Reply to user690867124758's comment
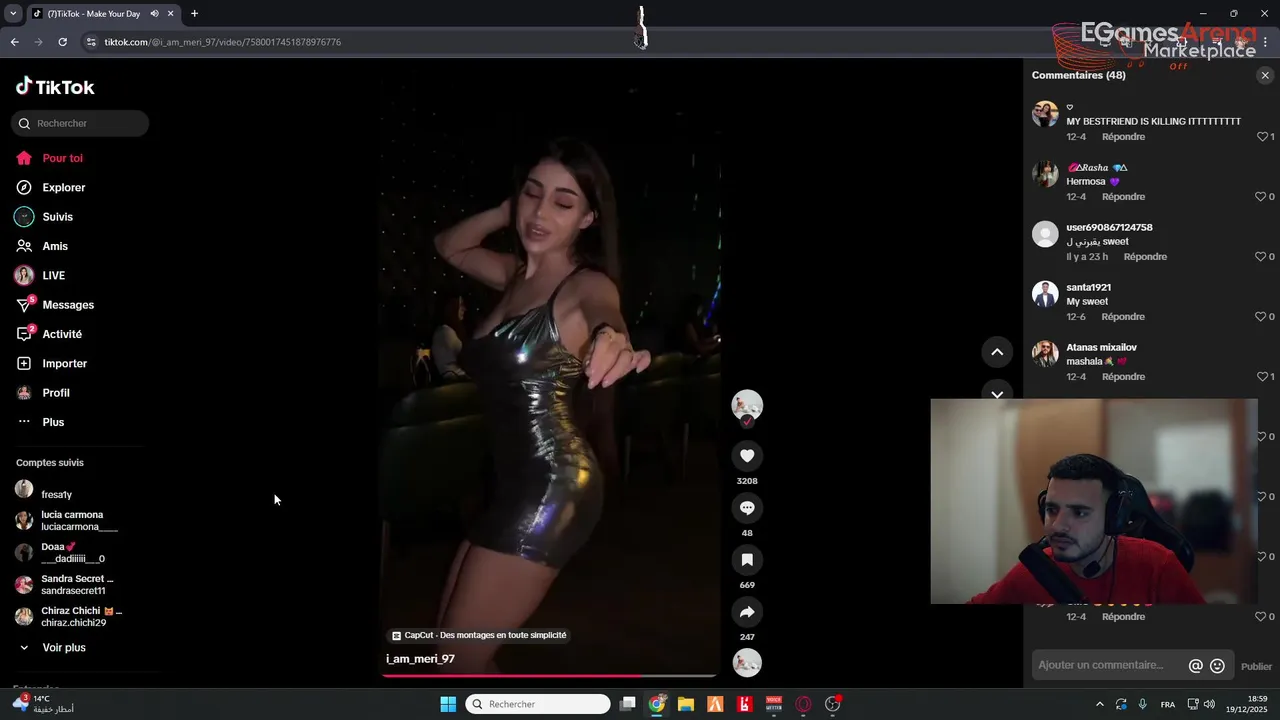Viewport: 1280px width, 720px height. point(1145,257)
